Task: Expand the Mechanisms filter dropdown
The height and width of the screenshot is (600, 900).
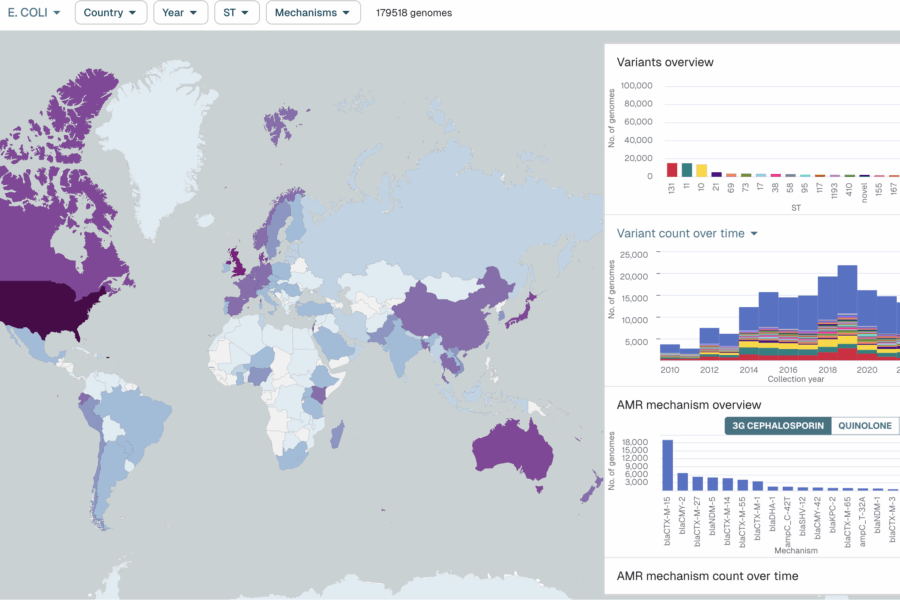Action: pos(313,13)
